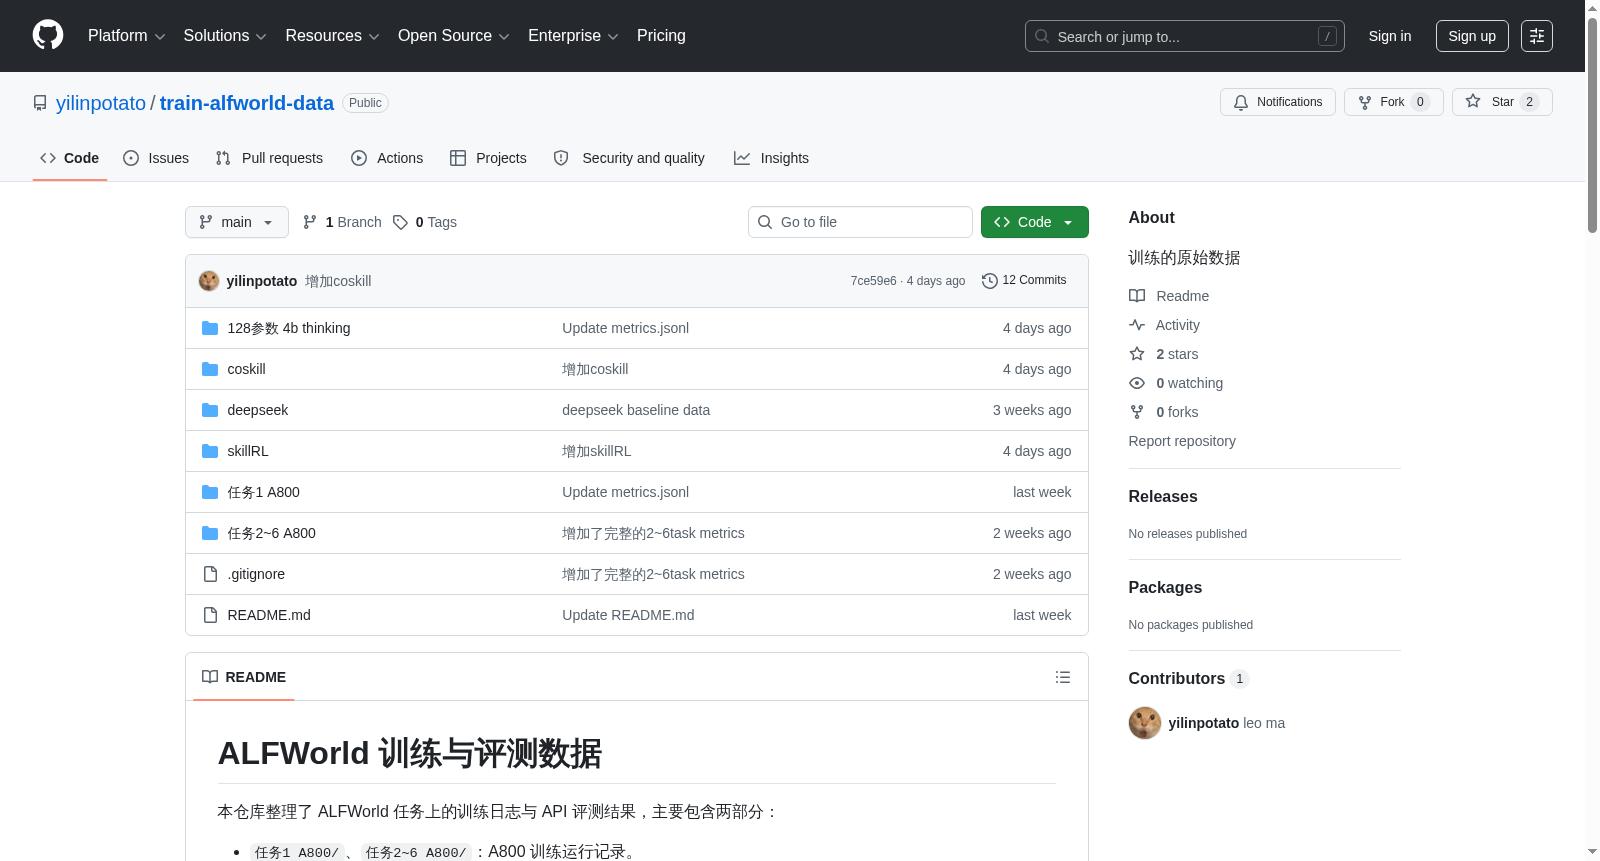The width and height of the screenshot is (1600, 861).
Task: Click the Sign in link
Action: (1390, 36)
